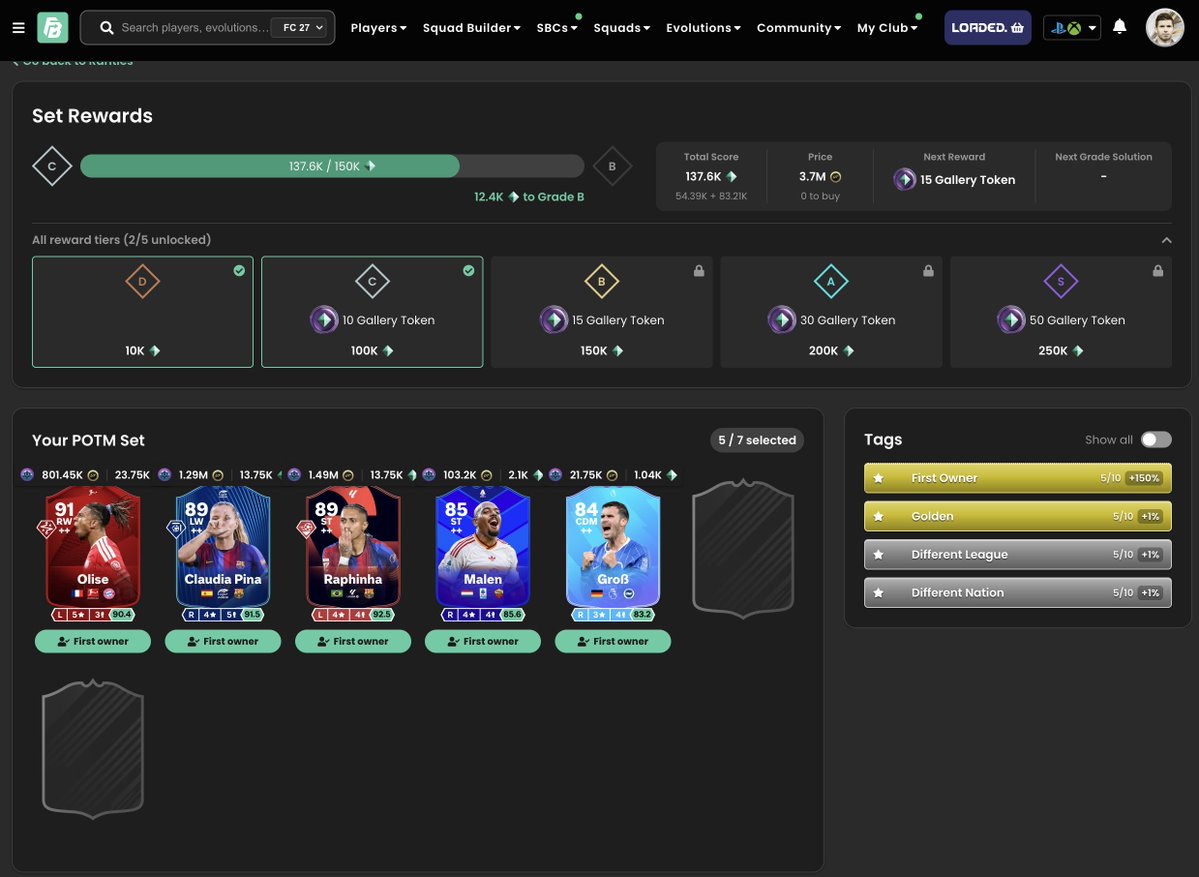
Task: Click the star icon on Different League tag
Action: pyautogui.click(x=879, y=554)
